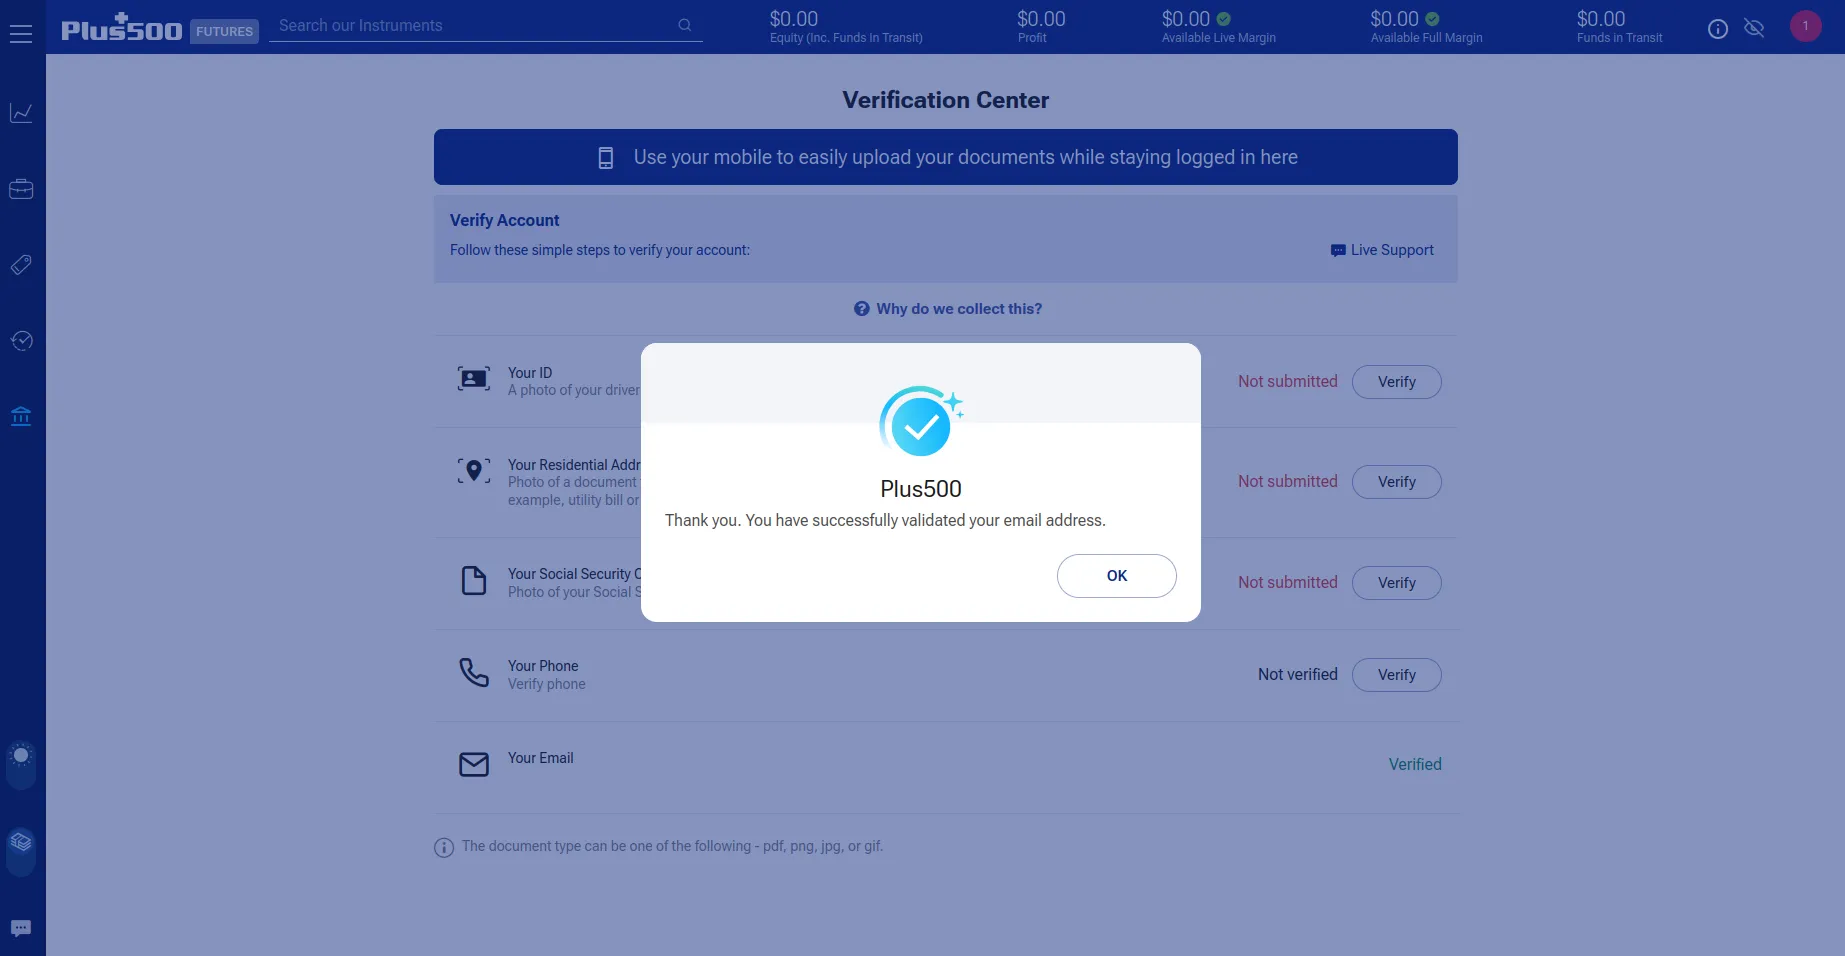Click the Equity (Inc. Funds in Transit) value
1845x956 pixels.
point(794,19)
